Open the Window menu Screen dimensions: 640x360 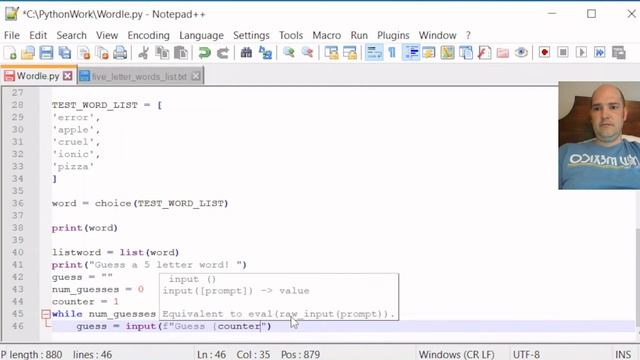click(x=437, y=36)
